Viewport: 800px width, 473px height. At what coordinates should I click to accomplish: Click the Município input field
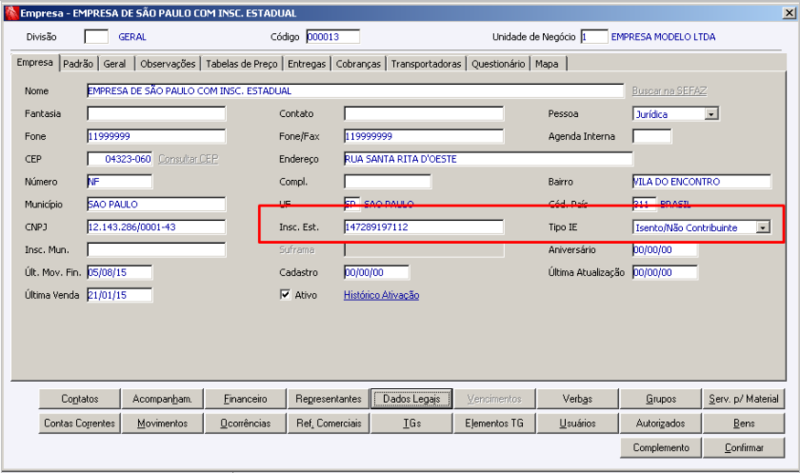[x=156, y=204]
